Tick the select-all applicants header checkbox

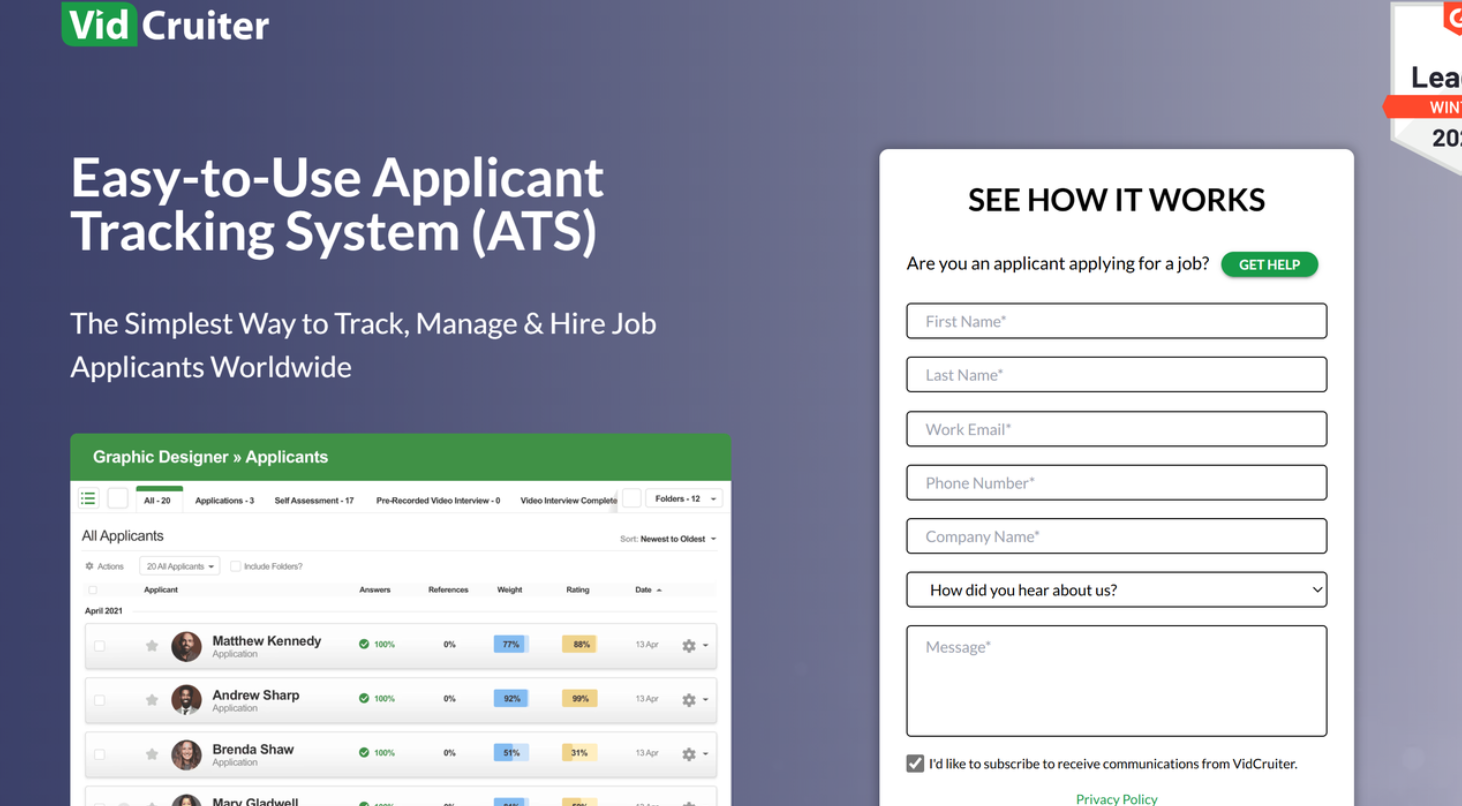click(x=93, y=590)
